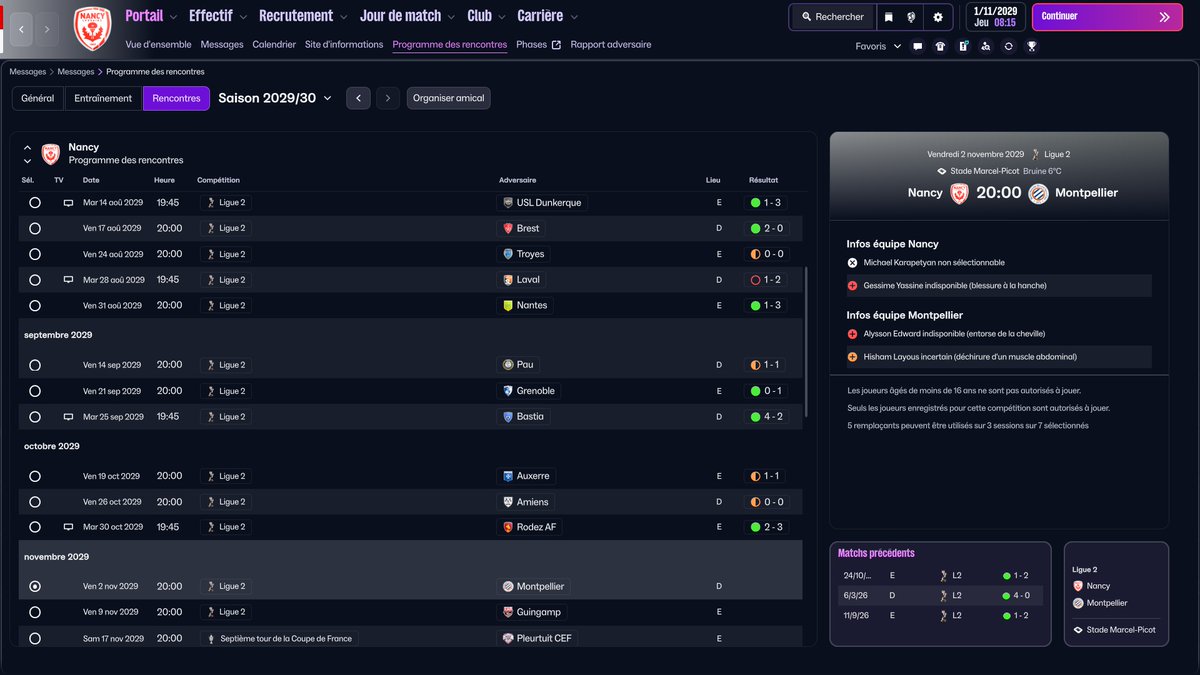Click the TV icon on Laval row

(x=68, y=280)
